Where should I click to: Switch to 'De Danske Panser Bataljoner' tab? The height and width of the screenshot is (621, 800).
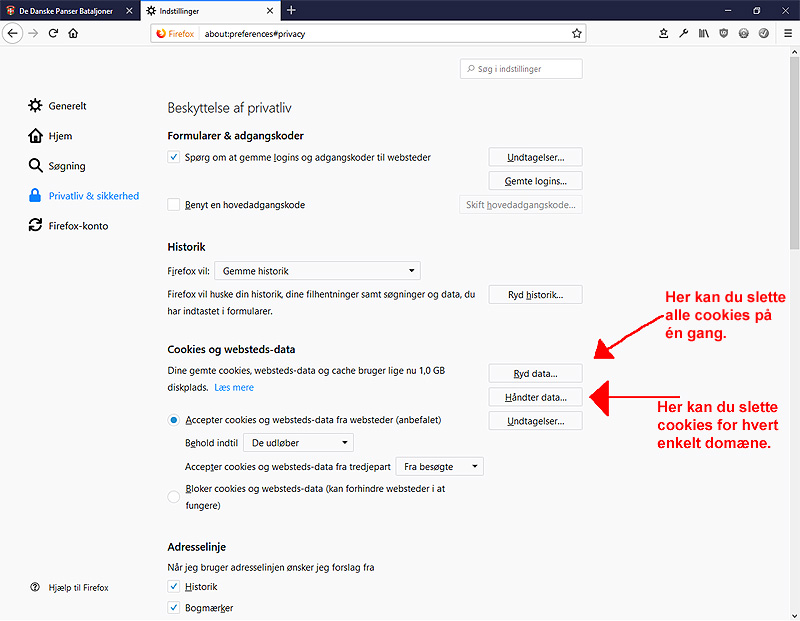[65, 10]
